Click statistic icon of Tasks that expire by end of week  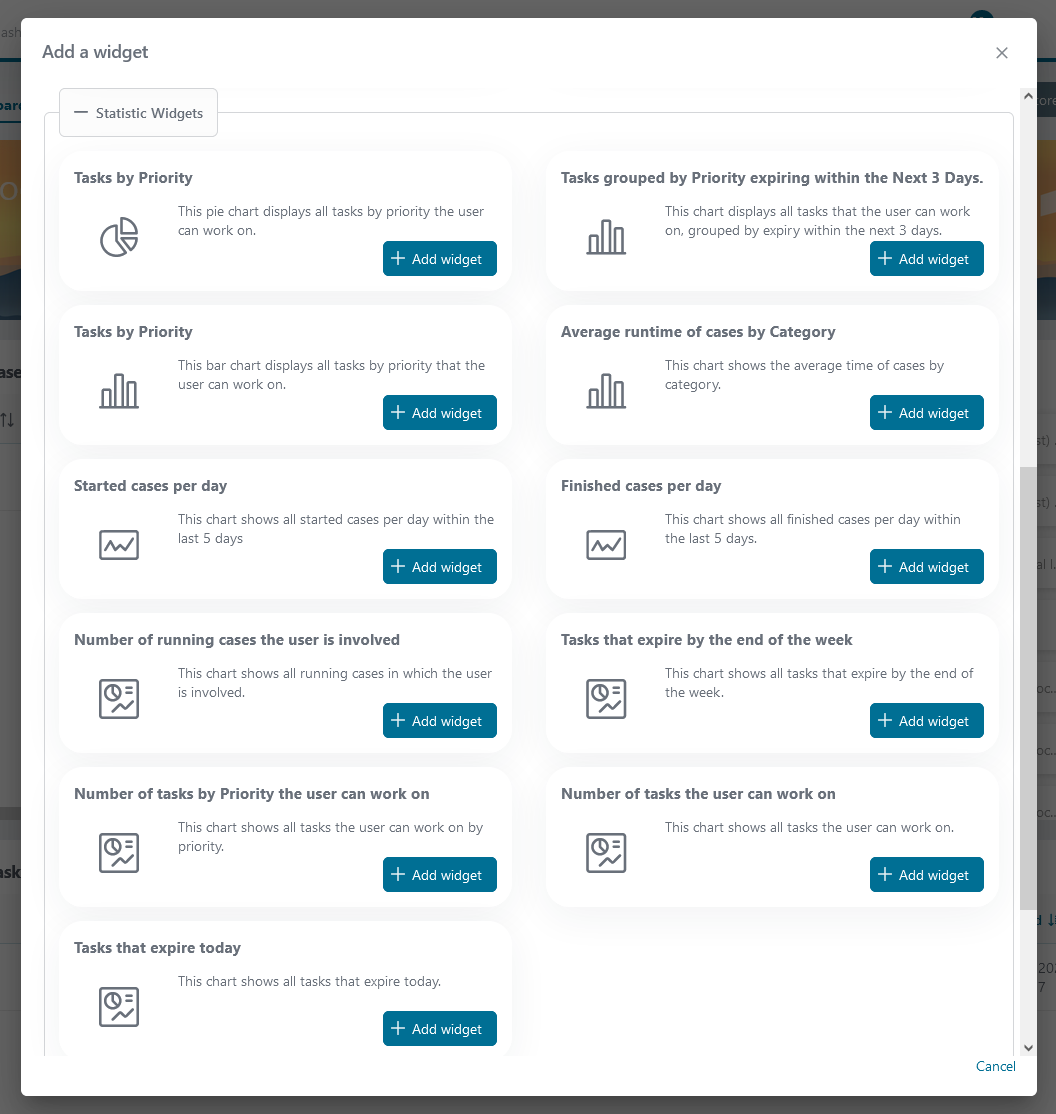[x=606, y=699]
